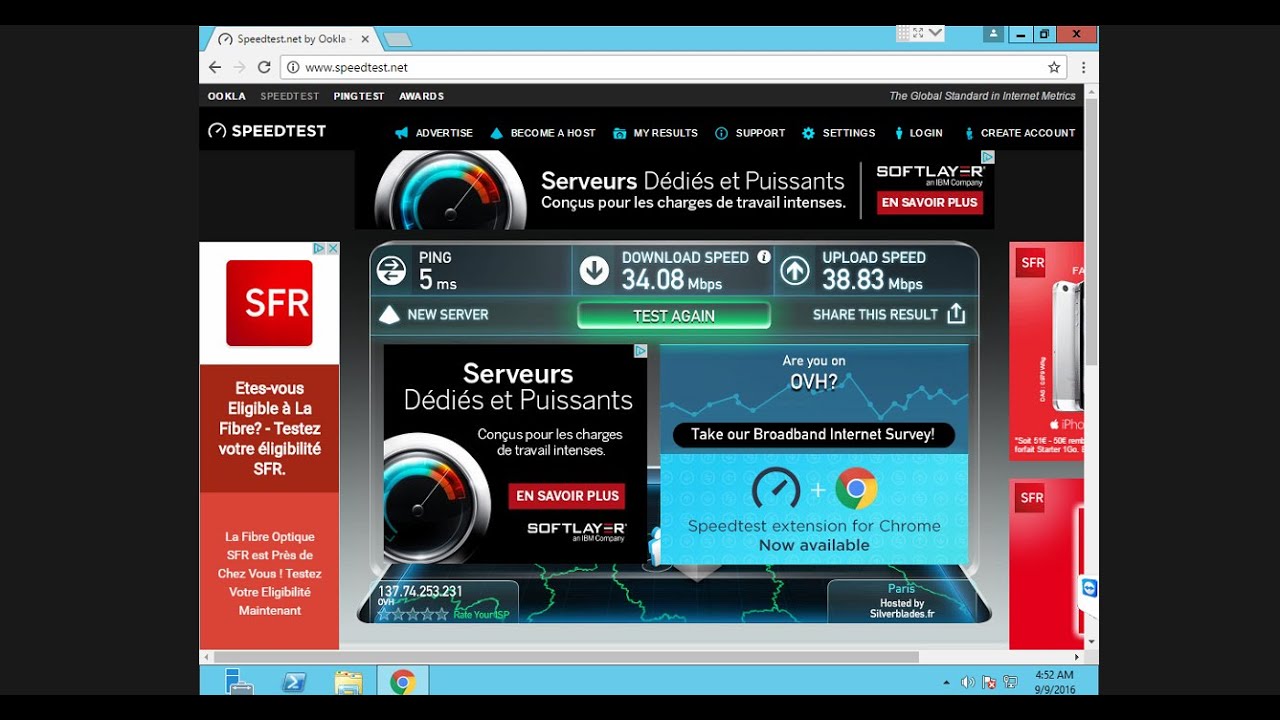The height and width of the screenshot is (720, 1280).
Task: Open the OOKLA menu item
Action: [227, 96]
